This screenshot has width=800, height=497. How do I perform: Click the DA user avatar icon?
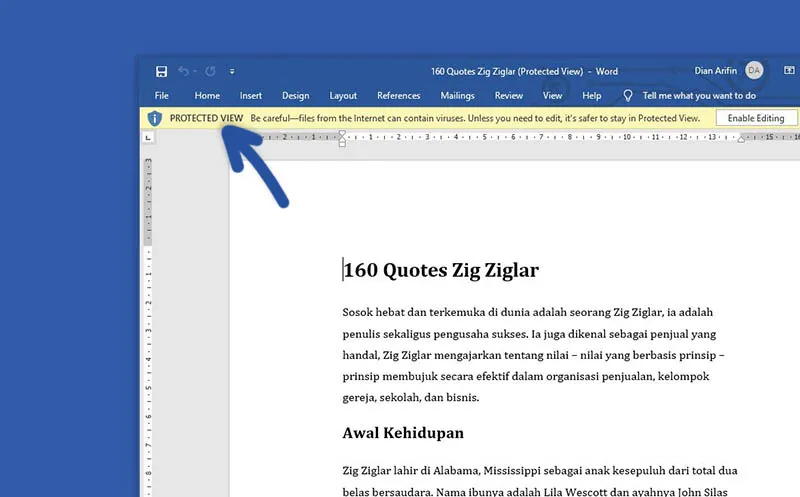[x=754, y=70]
